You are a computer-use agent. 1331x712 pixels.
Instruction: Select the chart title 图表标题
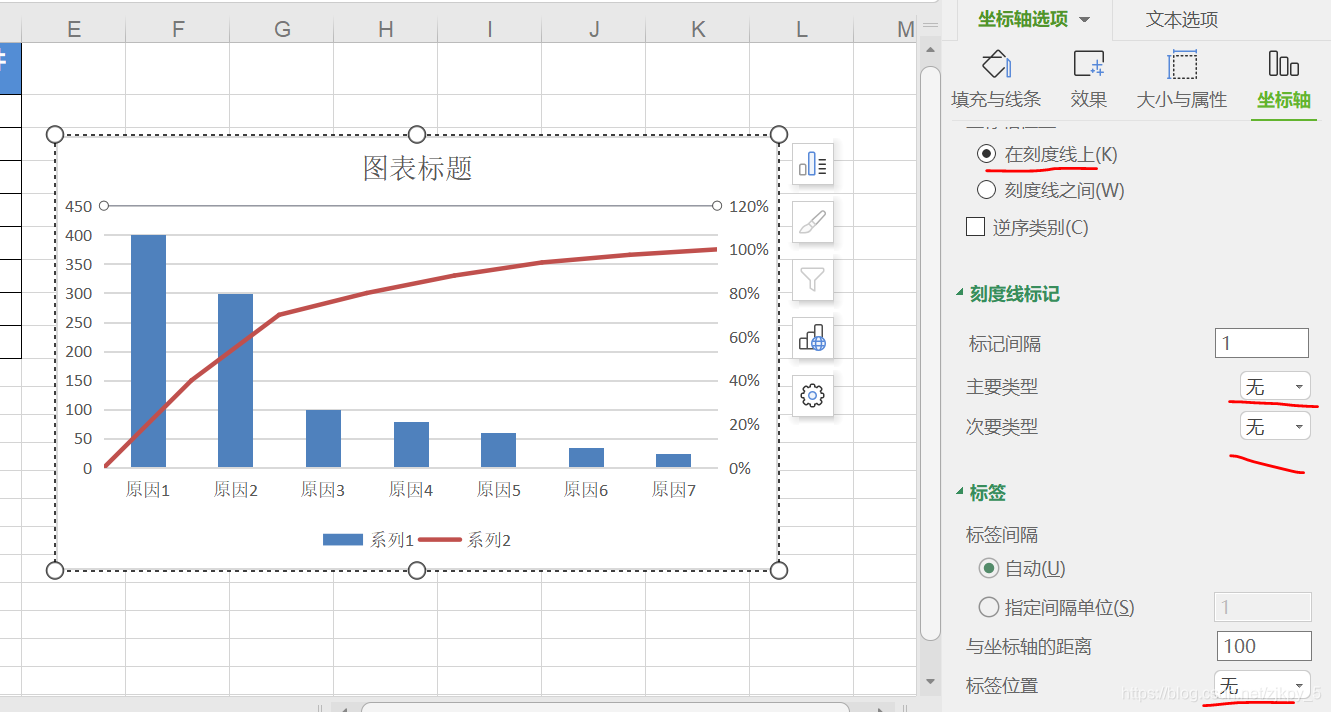[417, 168]
